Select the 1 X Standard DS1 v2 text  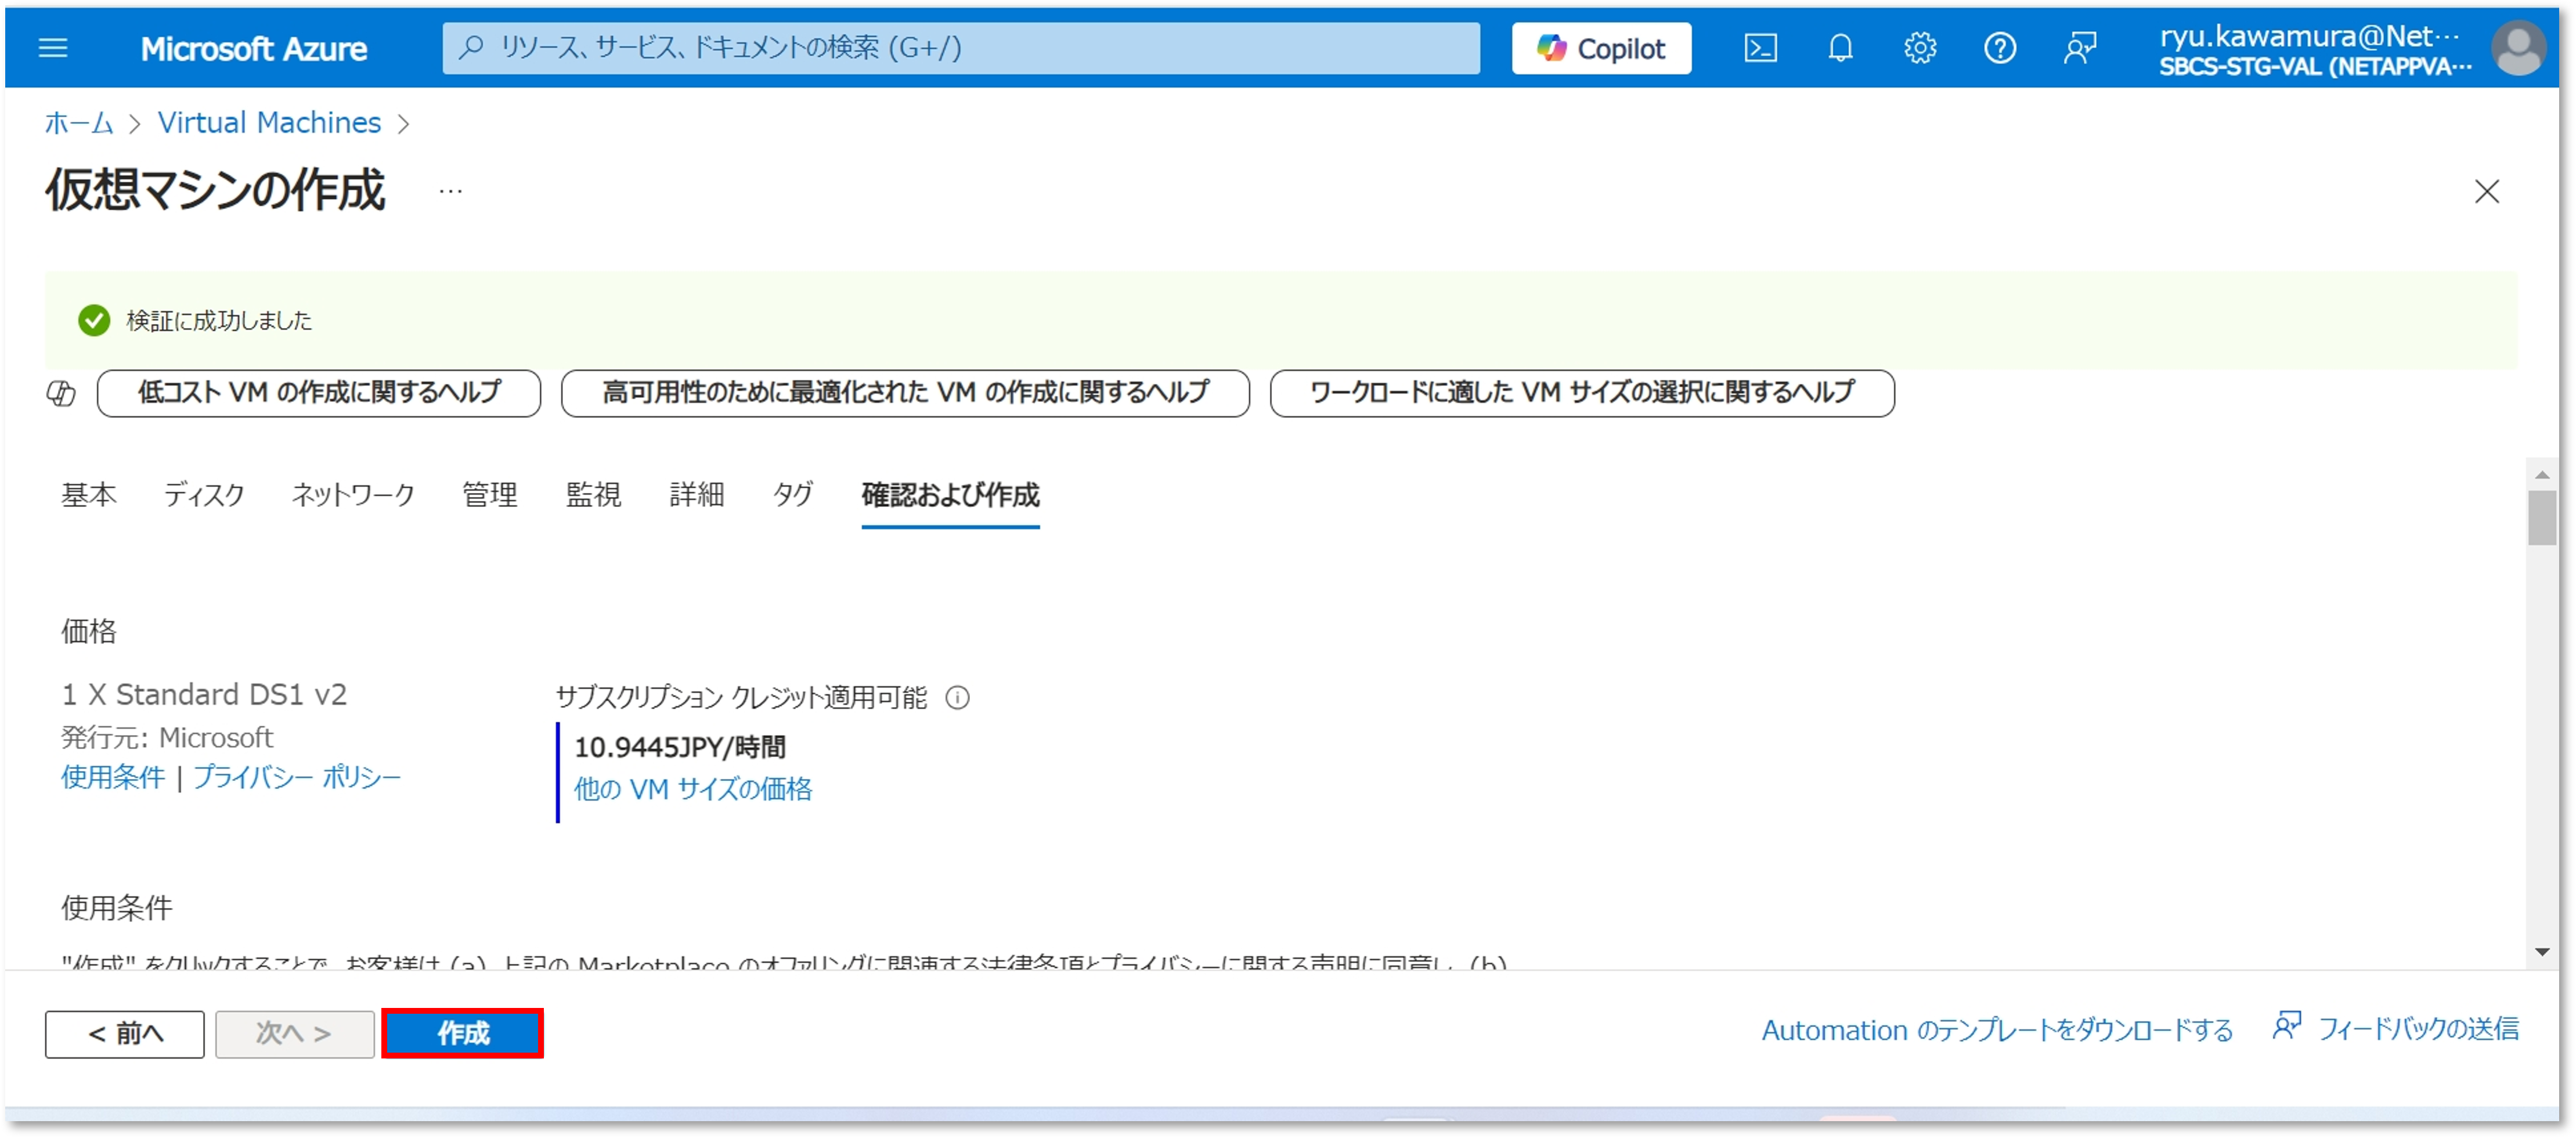pos(204,694)
